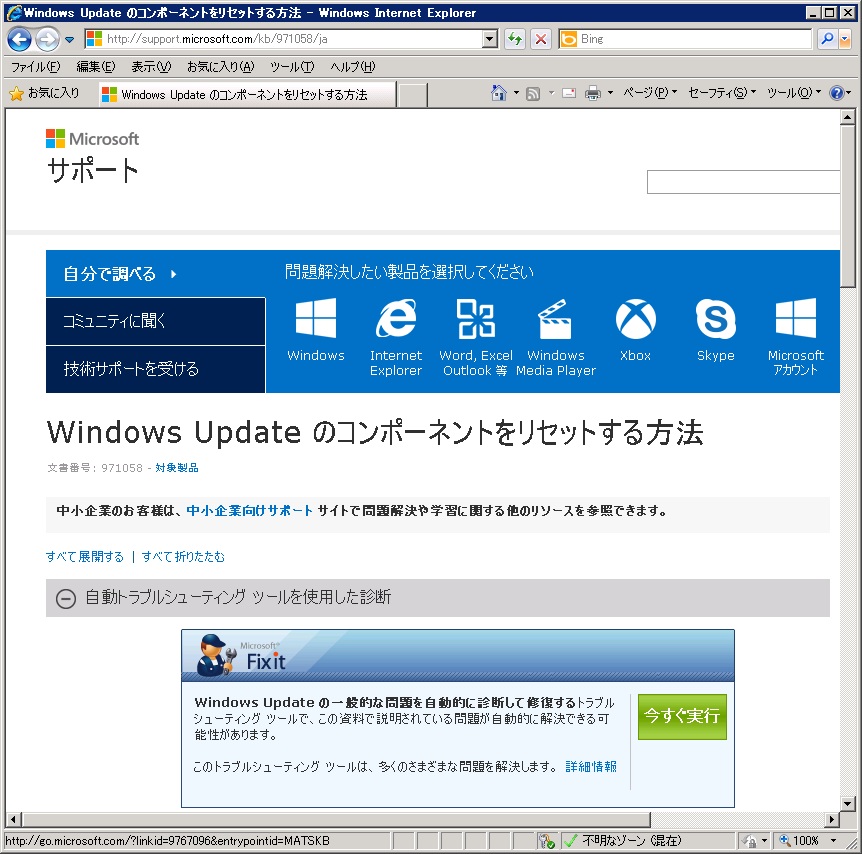Click the Home toolbar icon

pyautogui.click(x=498, y=93)
